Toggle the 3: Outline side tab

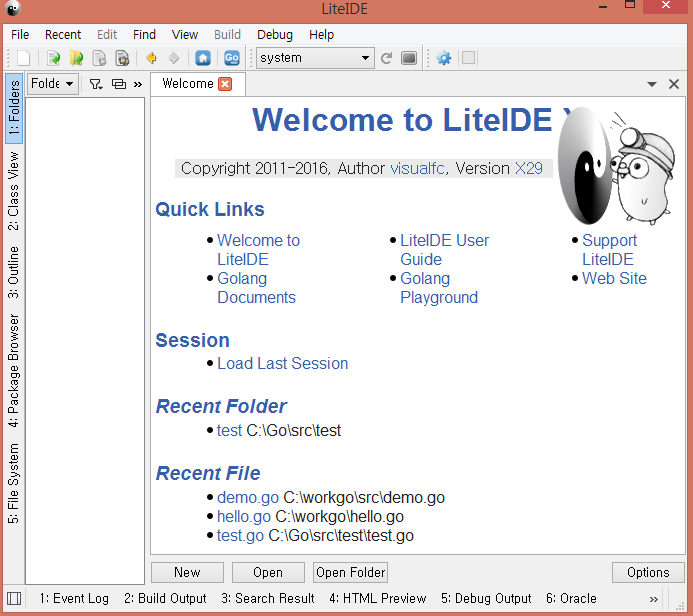point(14,272)
